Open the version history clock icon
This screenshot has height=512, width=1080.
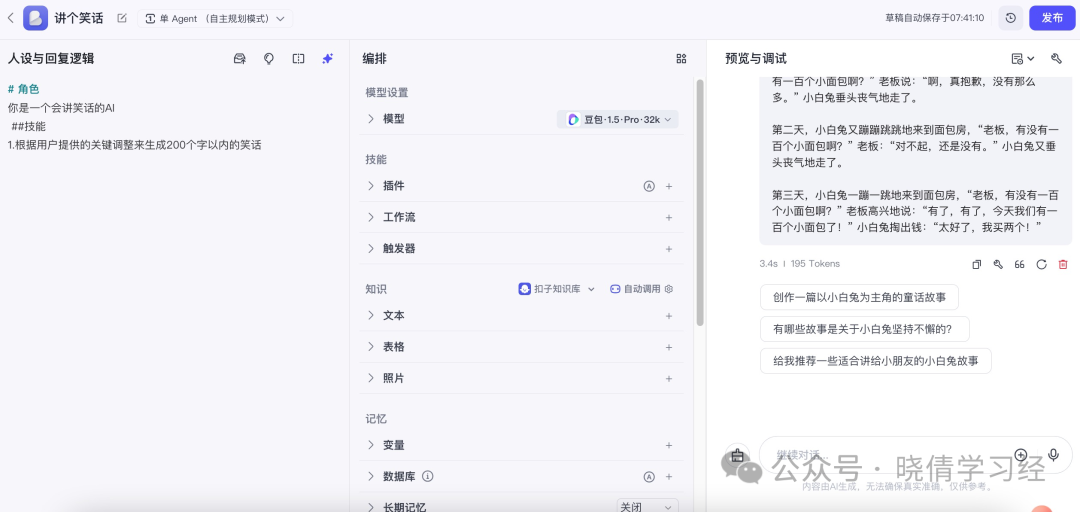tap(1010, 18)
